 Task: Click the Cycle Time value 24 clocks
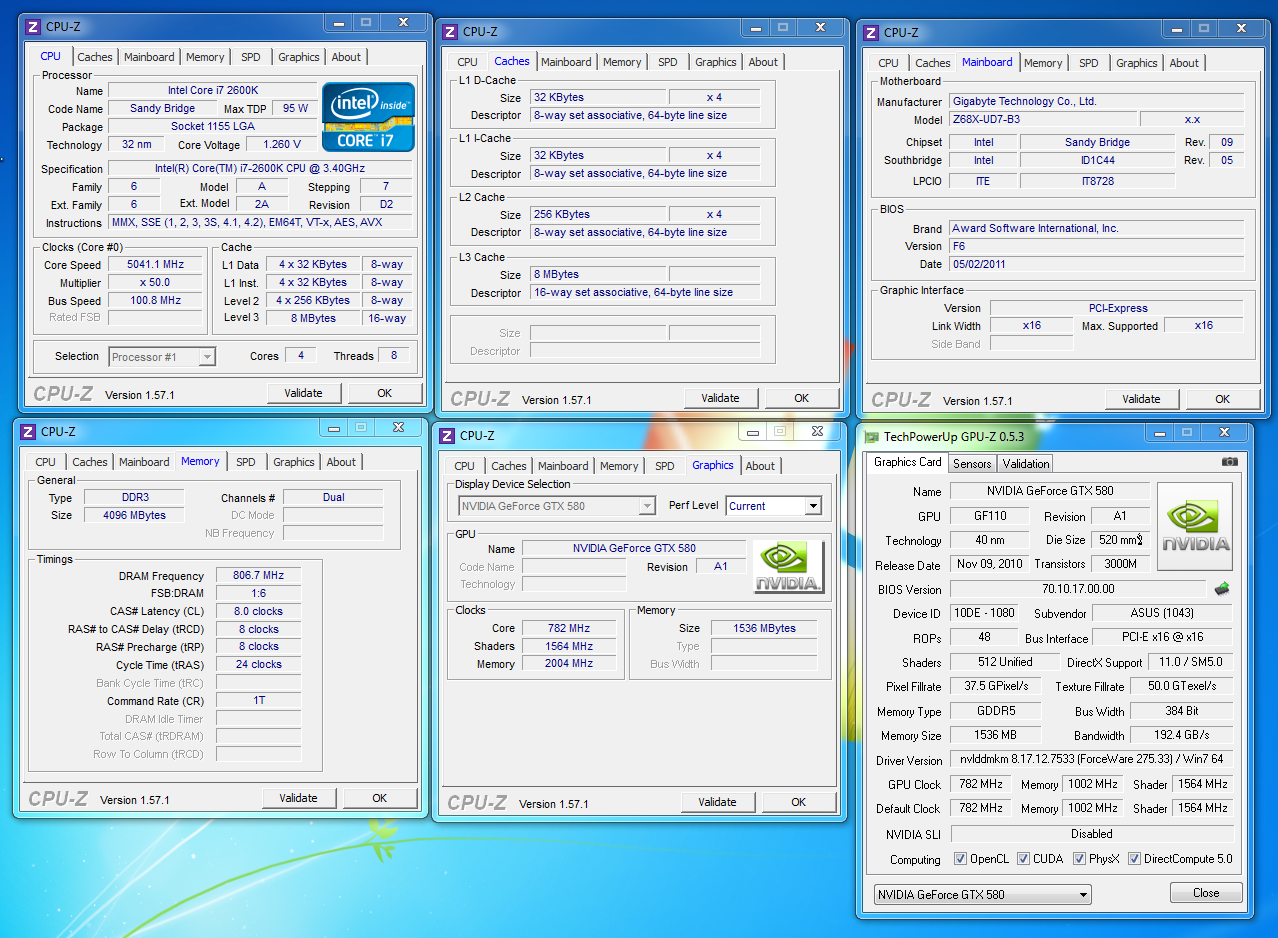[258, 665]
